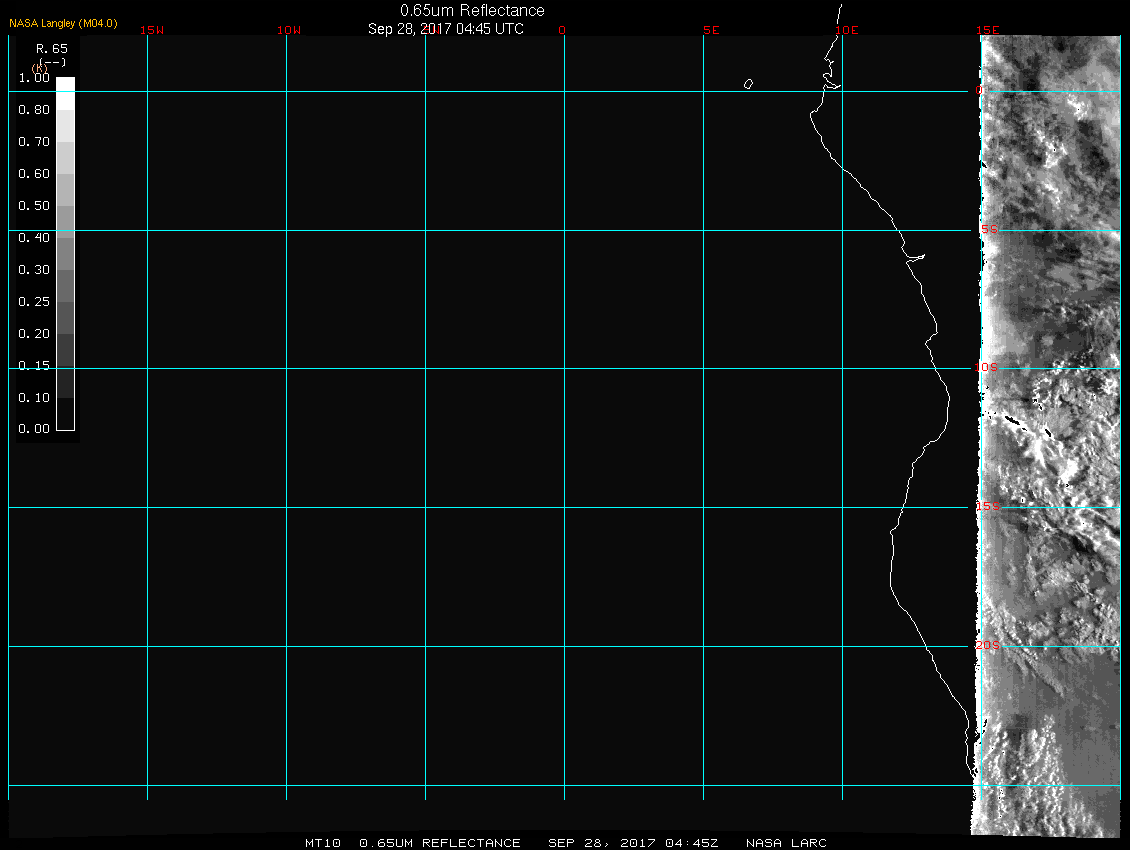Image resolution: width=1130 pixels, height=850 pixels.
Task: Click the 0.00 colorbar value
Action: point(34,429)
